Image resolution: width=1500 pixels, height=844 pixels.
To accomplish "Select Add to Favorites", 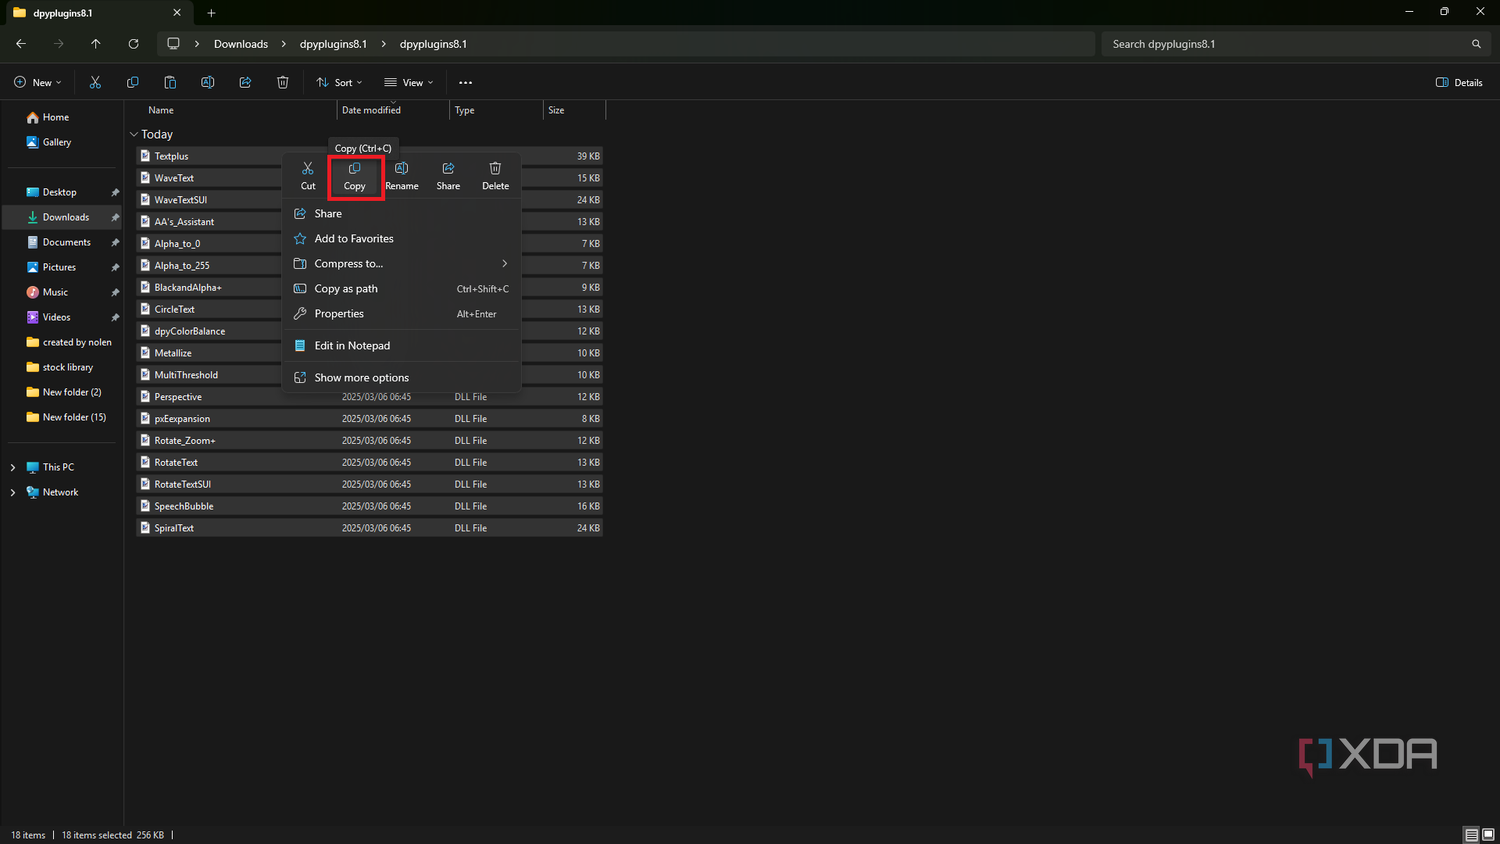I will 401,239.
